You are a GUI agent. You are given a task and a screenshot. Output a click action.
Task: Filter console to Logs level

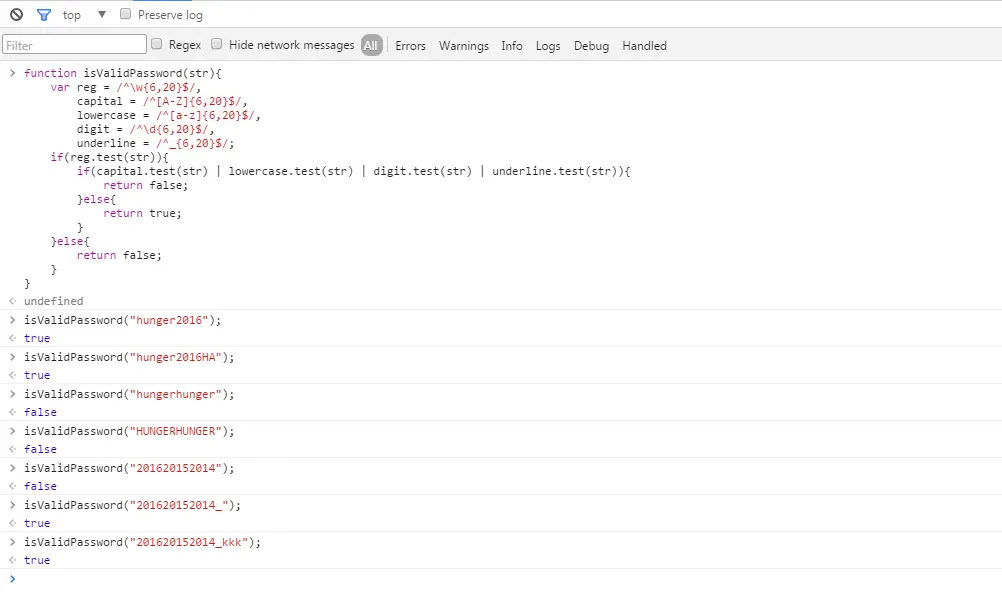click(x=548, y=45)
